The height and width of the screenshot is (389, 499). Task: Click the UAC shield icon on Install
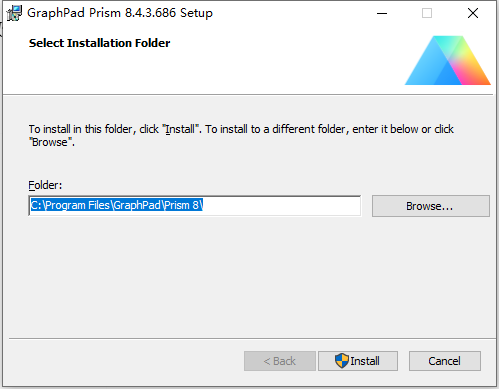click(x=342, y=361)
